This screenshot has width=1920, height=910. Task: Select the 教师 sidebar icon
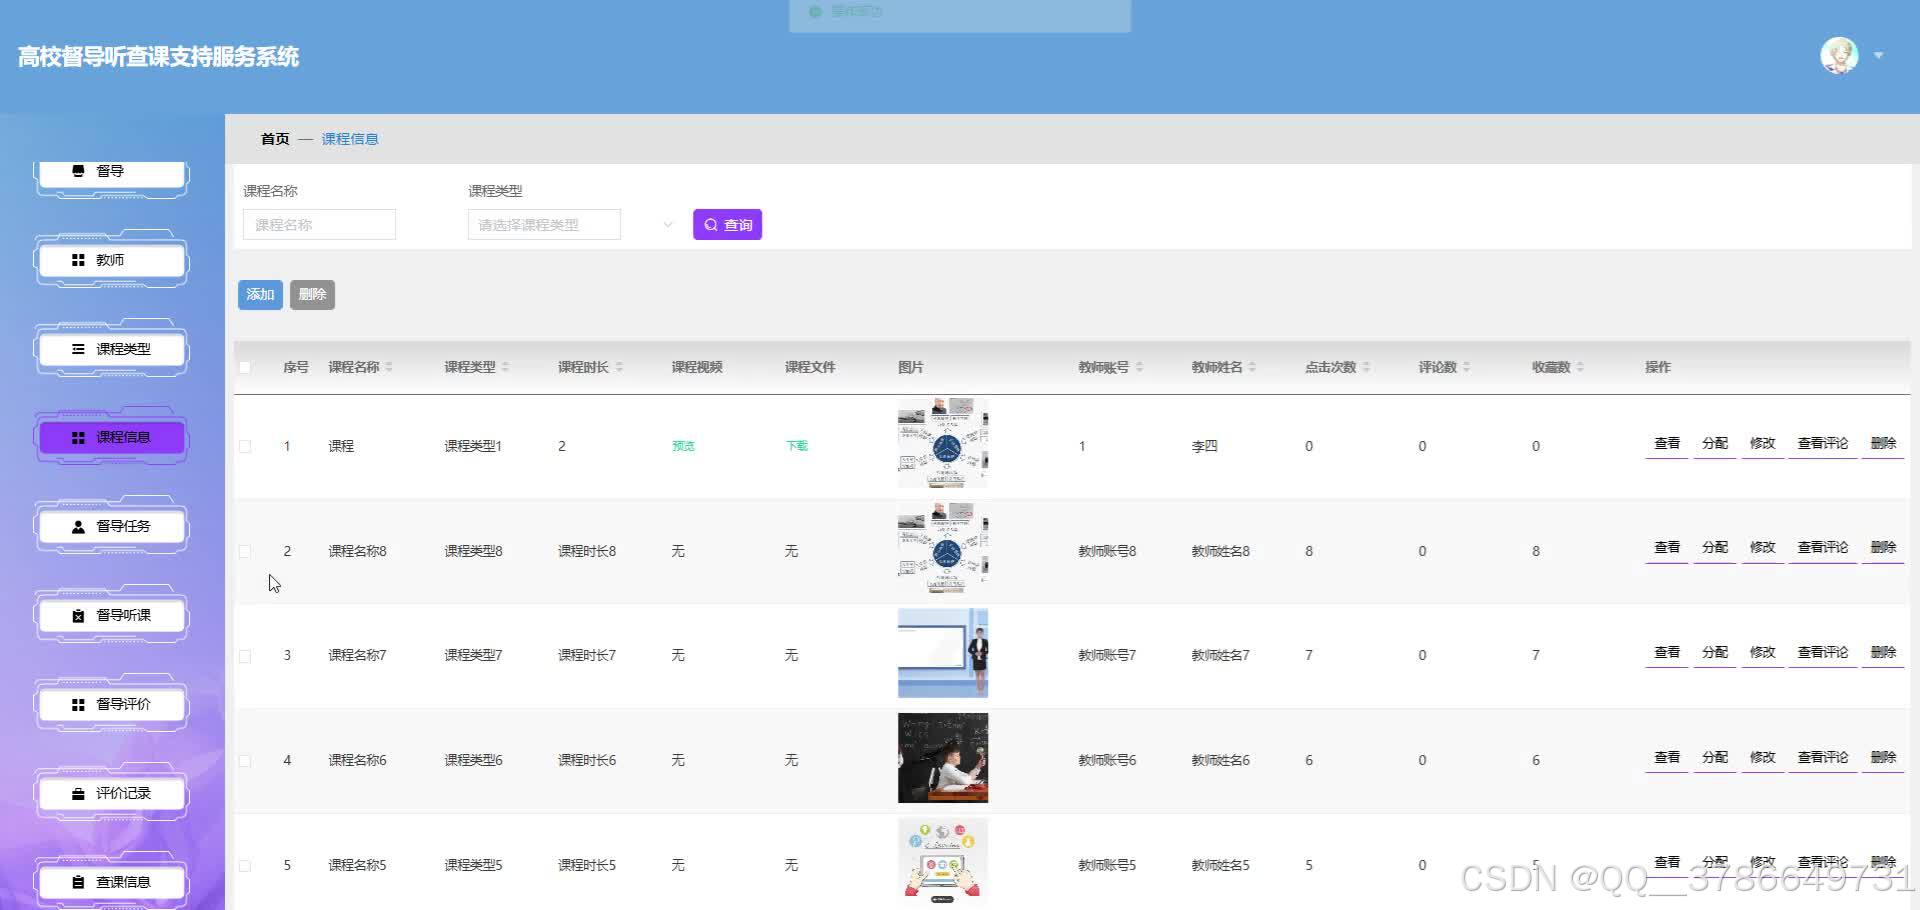pyautogui.click(x=110, y=259)
